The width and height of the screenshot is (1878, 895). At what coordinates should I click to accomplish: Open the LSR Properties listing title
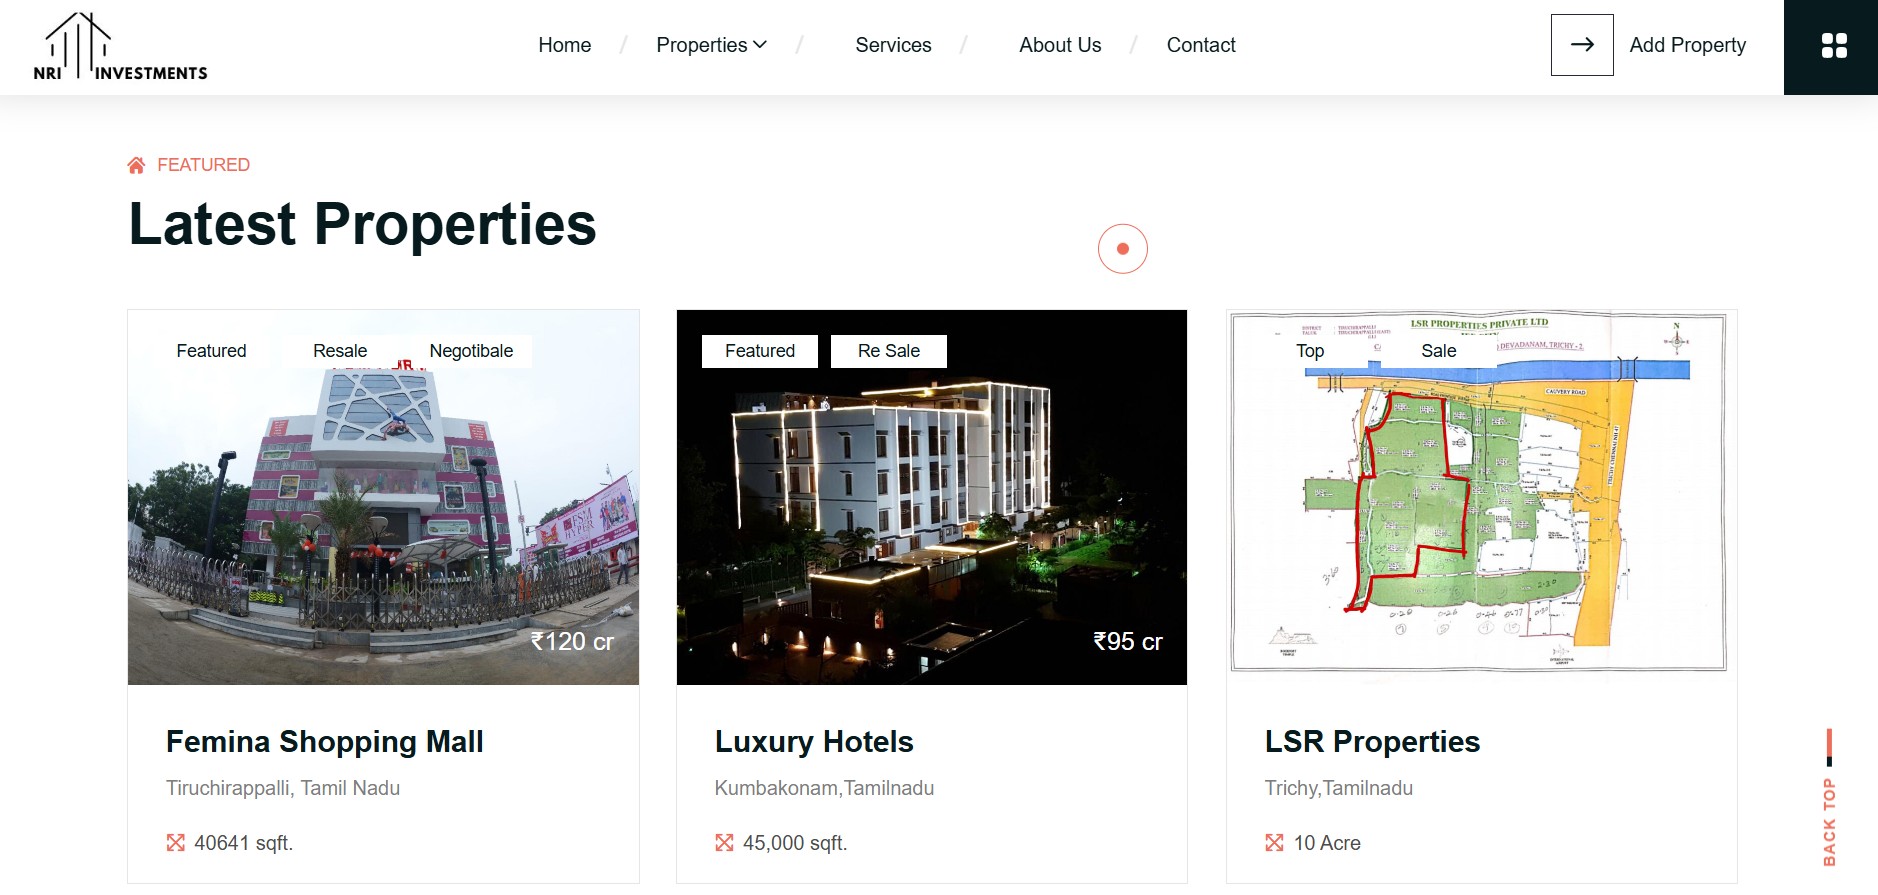[x=1372, y=741]
